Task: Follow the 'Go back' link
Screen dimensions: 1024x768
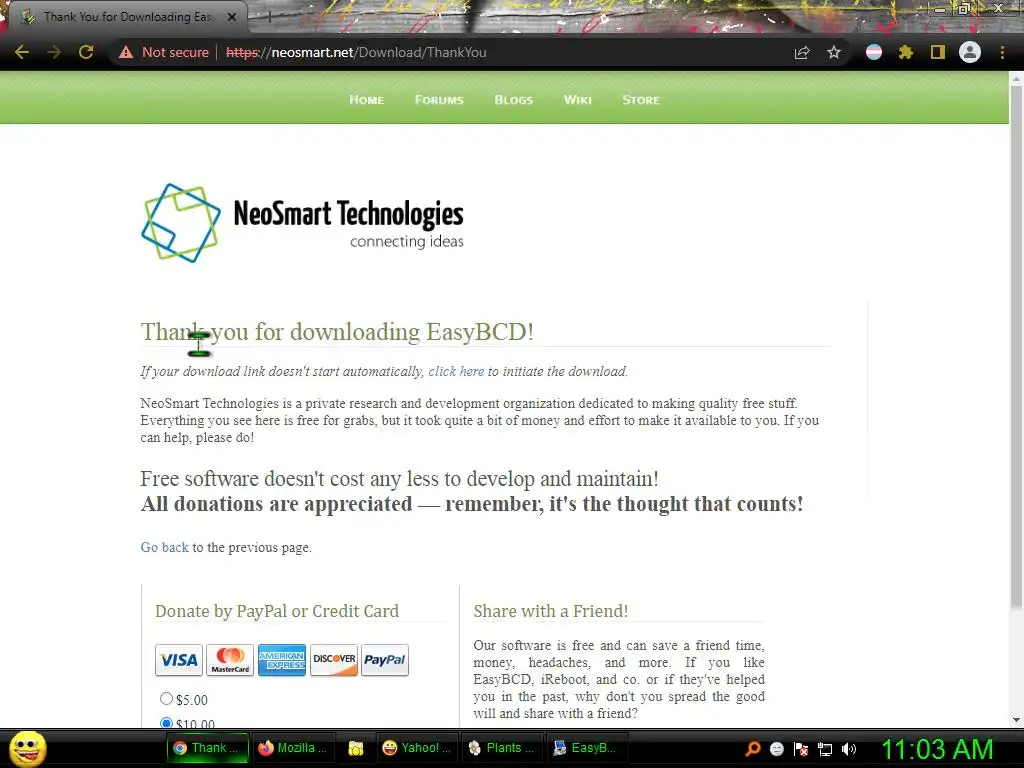Action: coord(165,547)
